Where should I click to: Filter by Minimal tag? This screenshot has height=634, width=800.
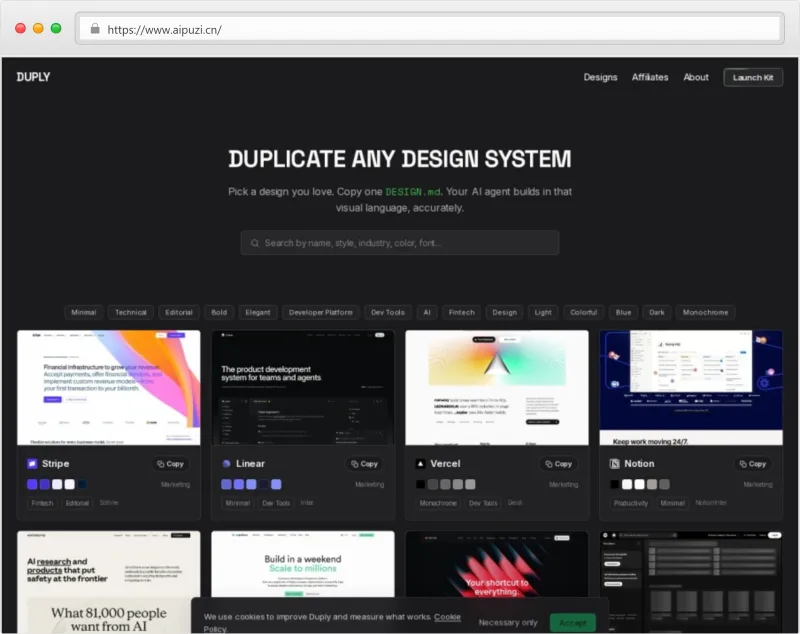(84, 312)
